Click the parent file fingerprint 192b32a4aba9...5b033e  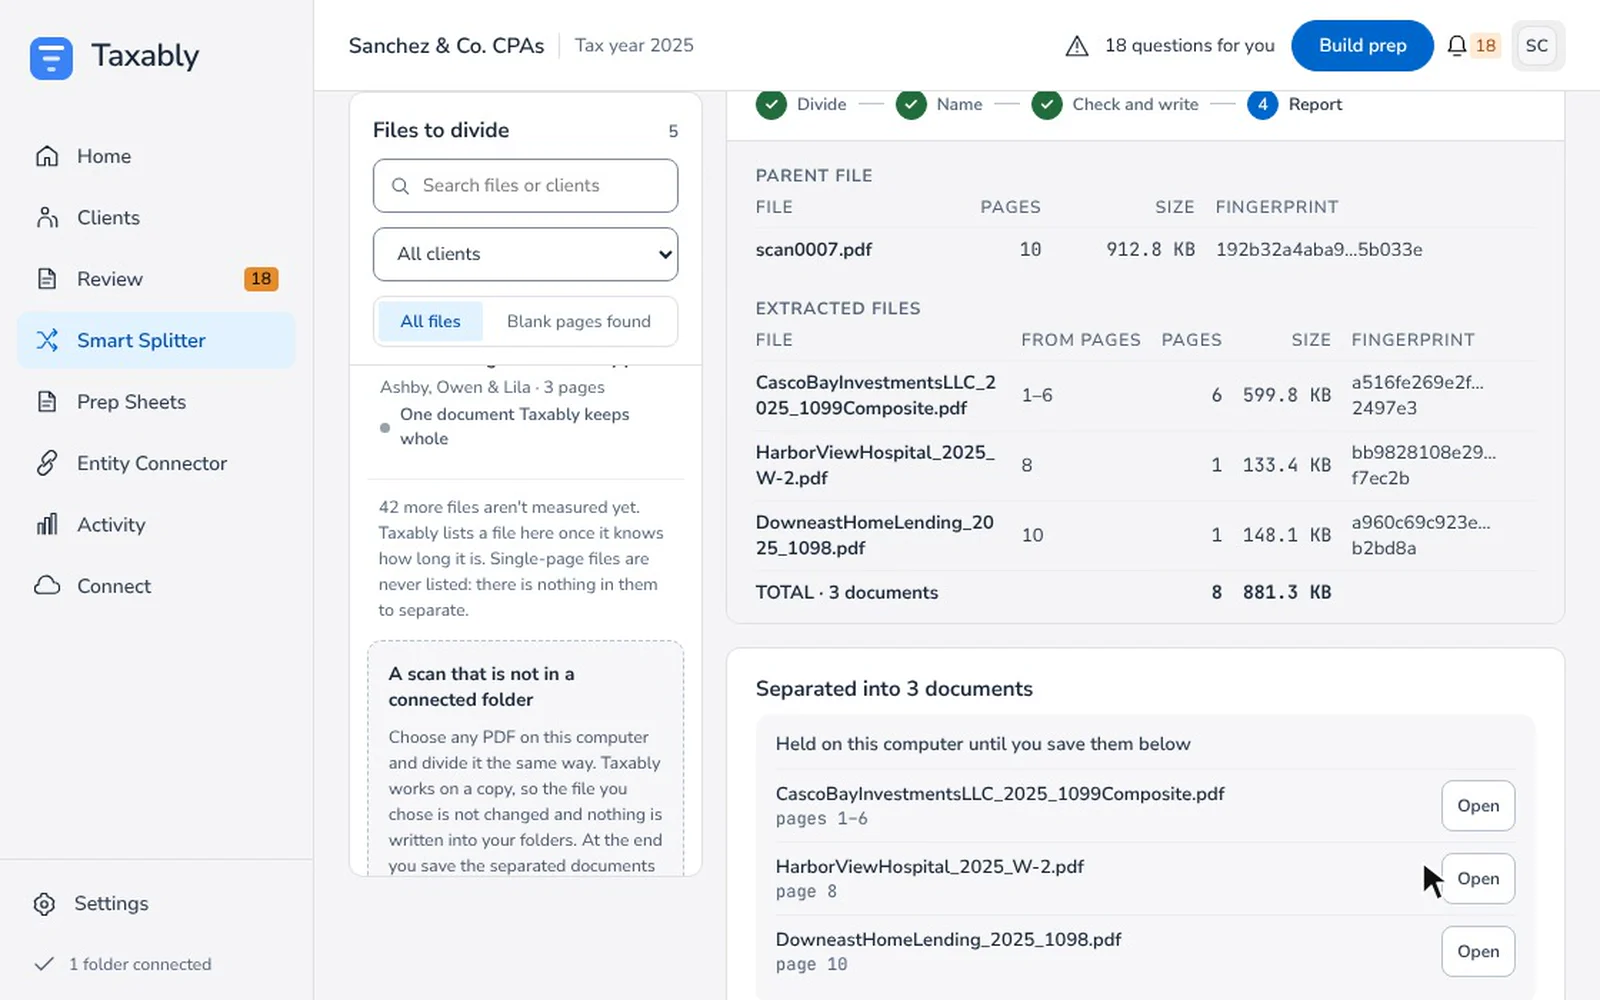(1319, 250)
